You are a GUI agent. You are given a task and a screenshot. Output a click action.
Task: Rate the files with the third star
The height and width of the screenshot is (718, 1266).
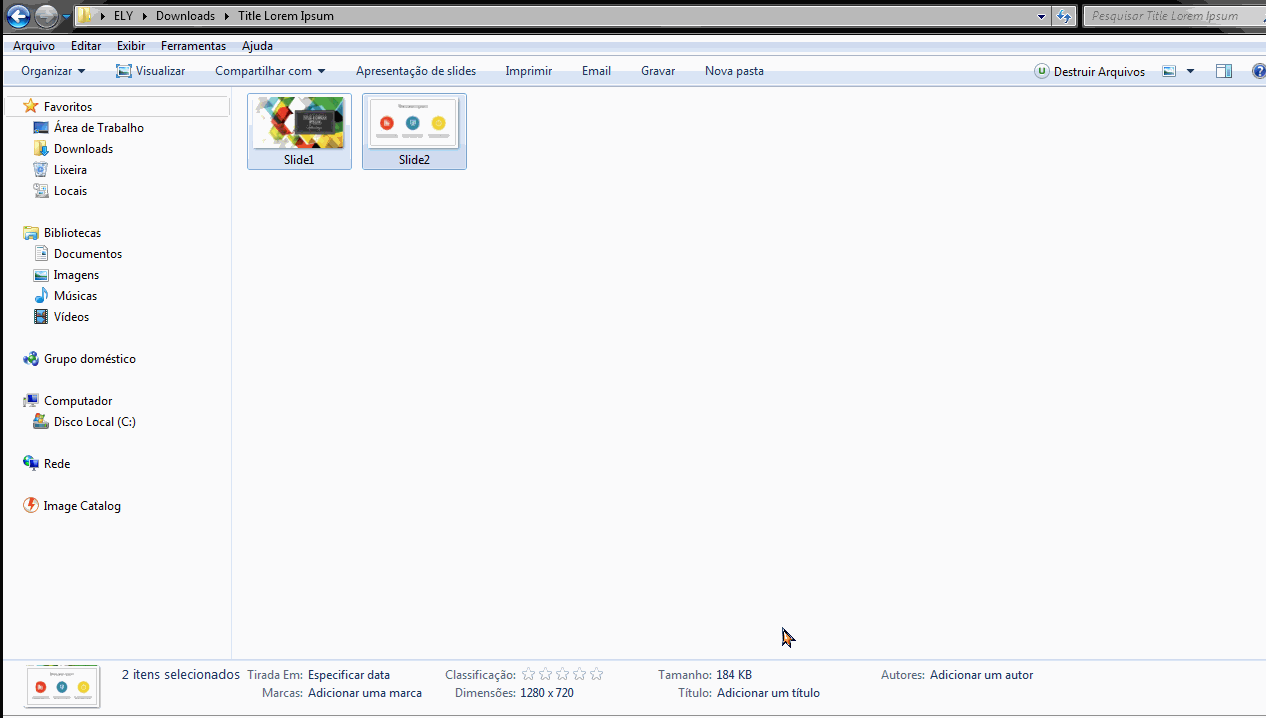click(x=562, y=674)
